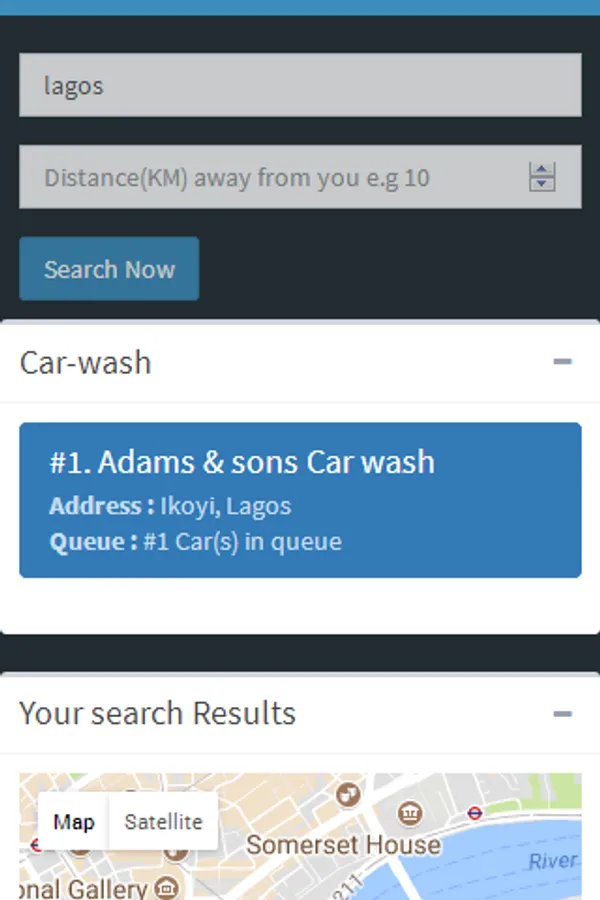Click the Somerset House place marker icon
The height and width of the screenshot is (900, 600).
coord(409,811)
